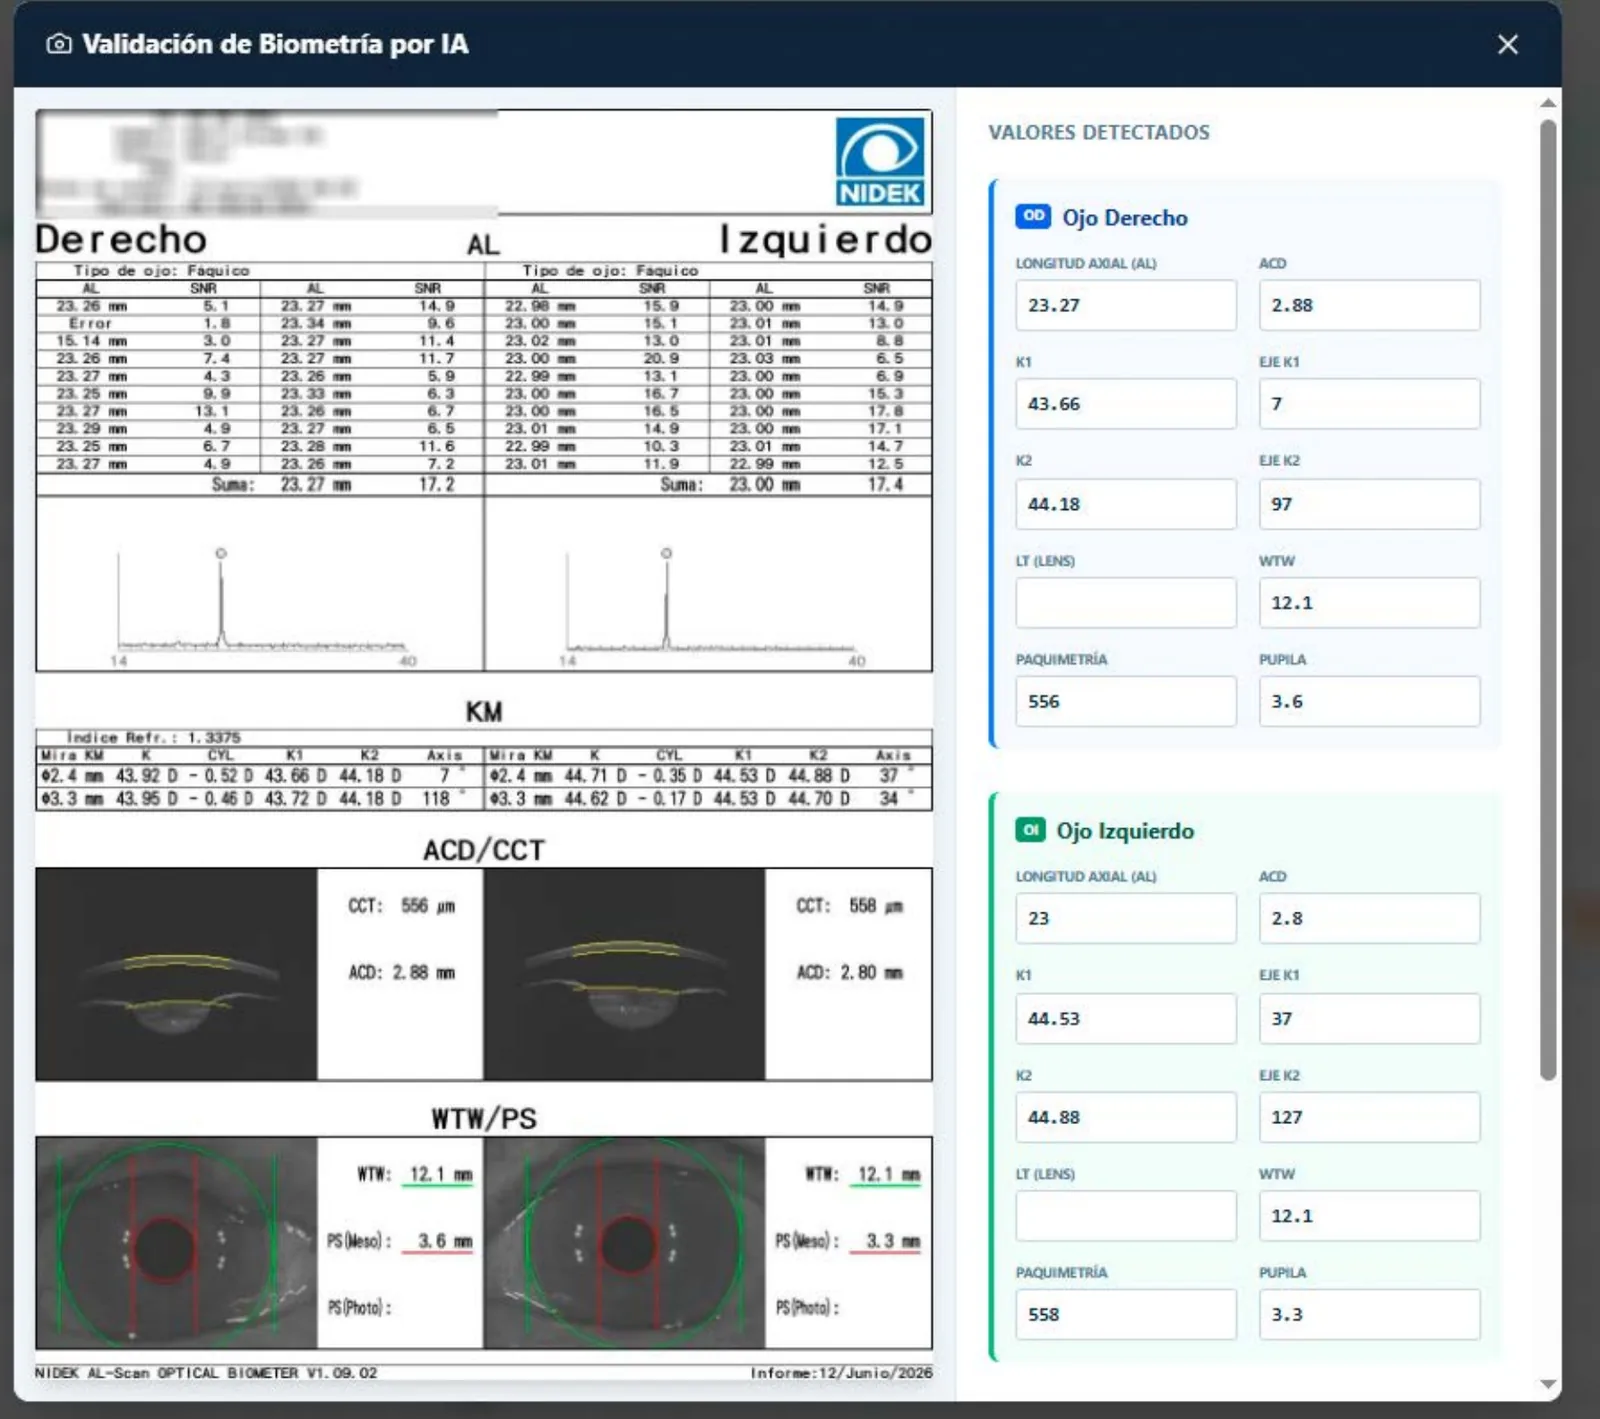Click the right eye Longitud Axial field
1600x1419 pixels.
[x=1126, y=305]
